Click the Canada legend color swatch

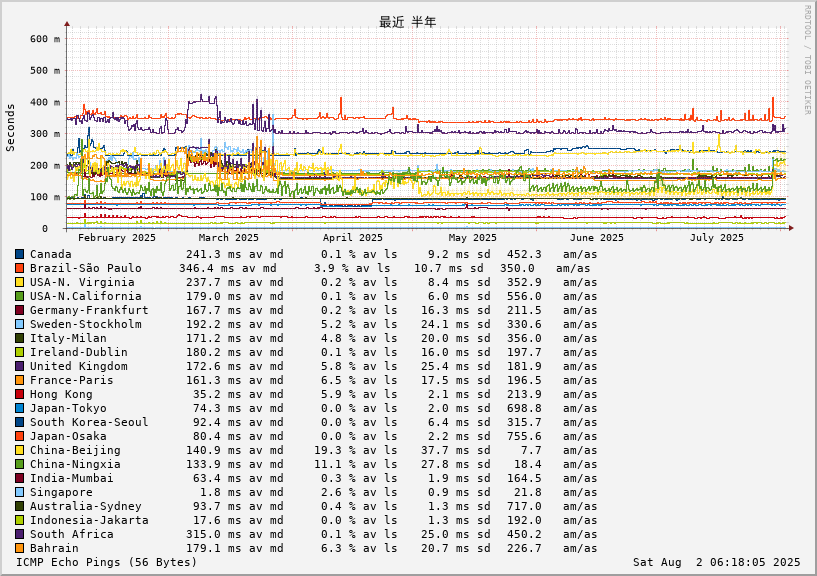coord(19,254)
